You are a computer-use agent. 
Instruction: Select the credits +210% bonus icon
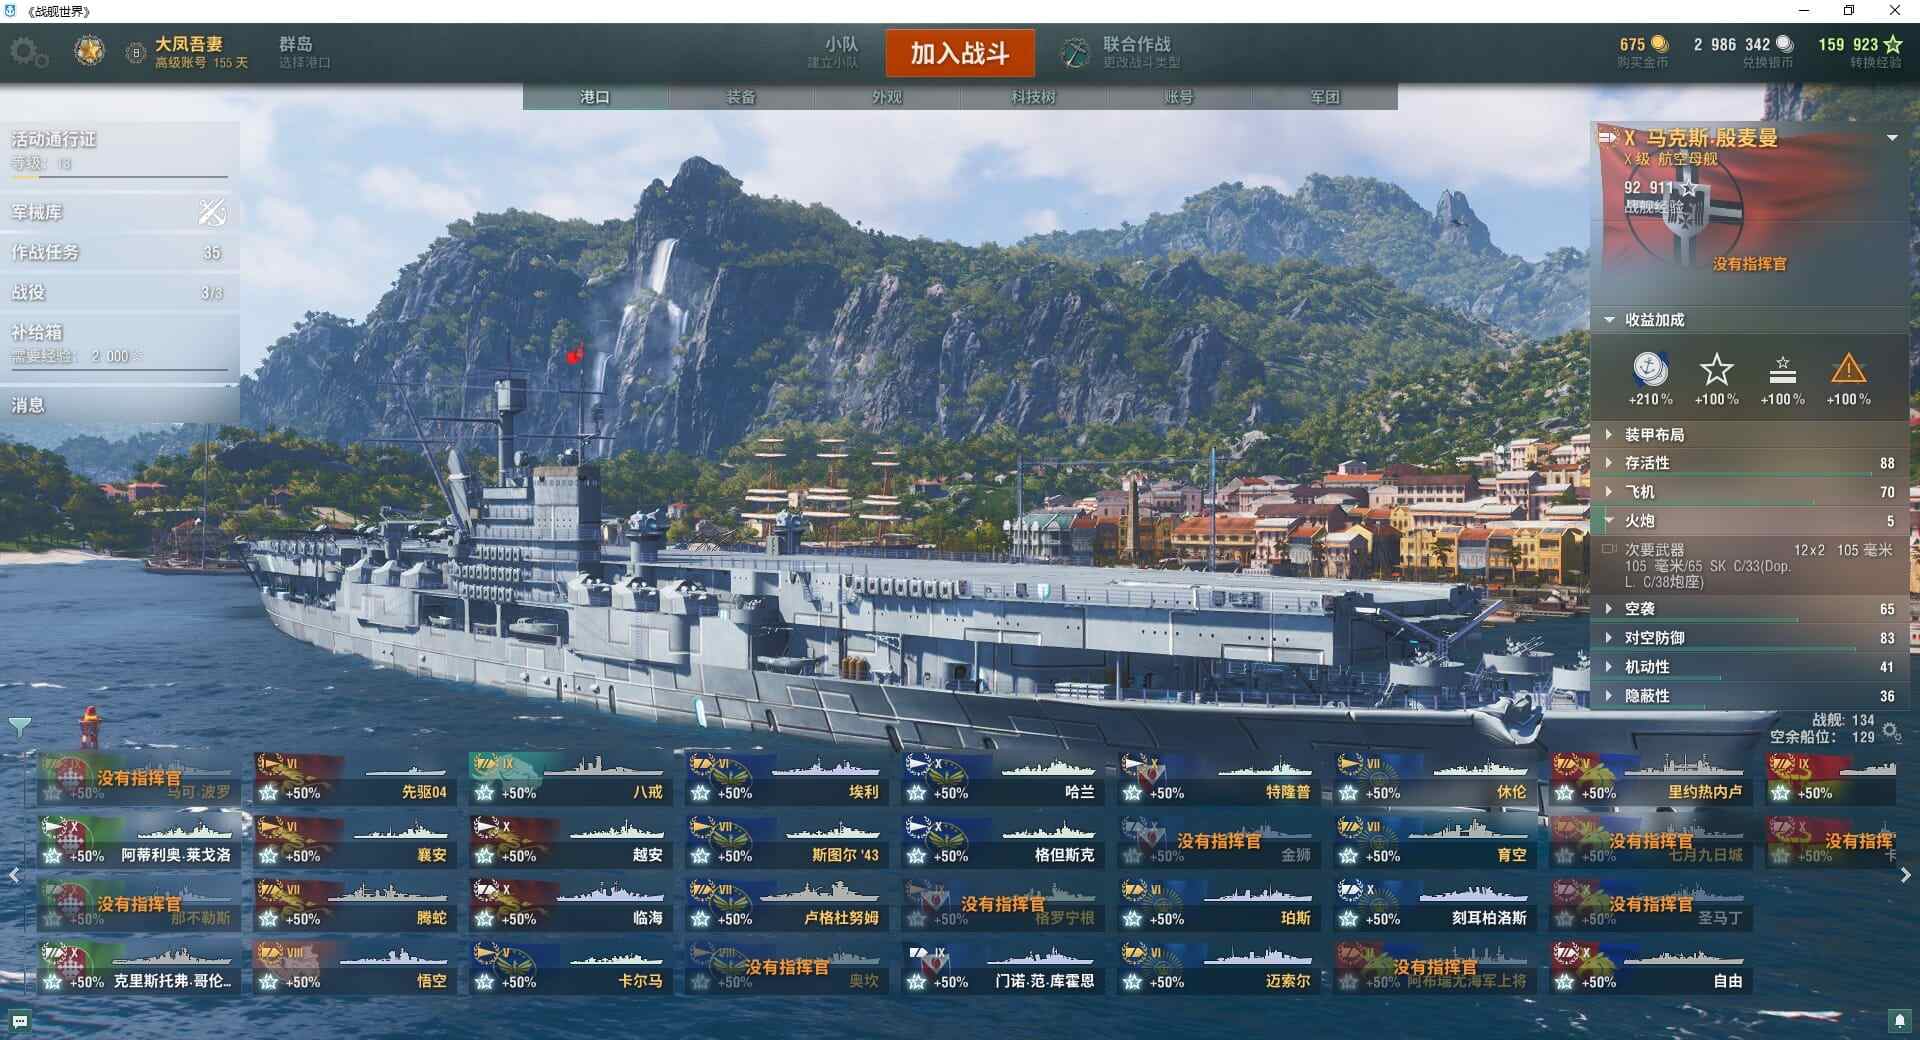coord(1650,379)
